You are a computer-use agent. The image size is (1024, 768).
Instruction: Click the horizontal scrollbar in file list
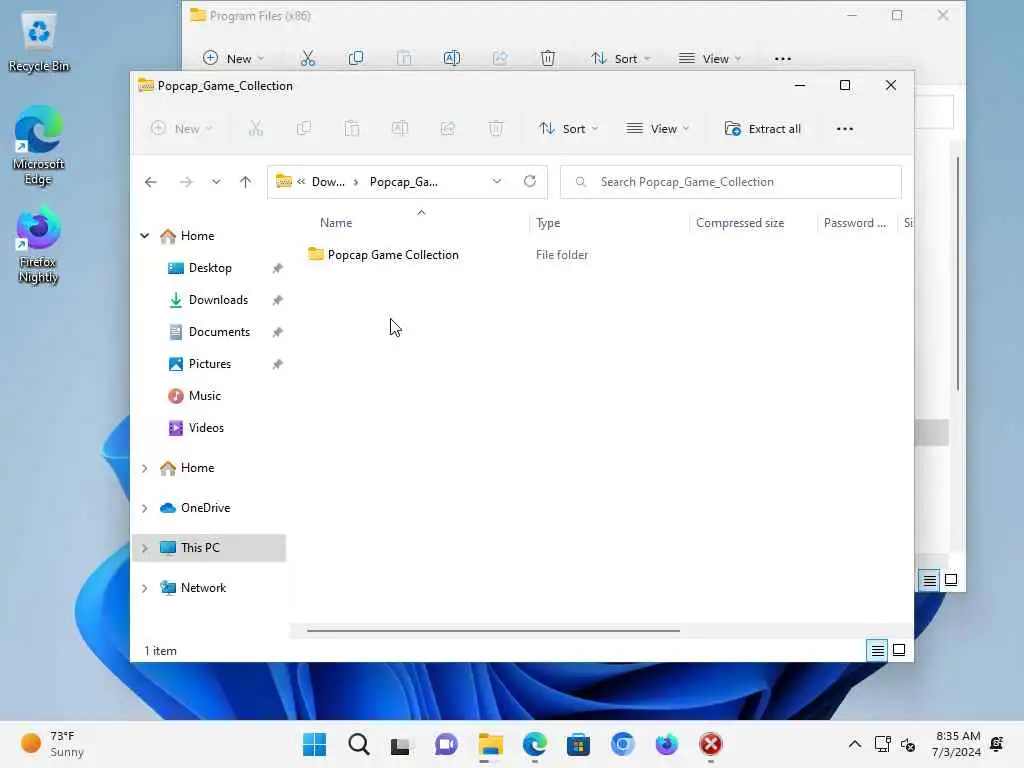tap(493, 631)
